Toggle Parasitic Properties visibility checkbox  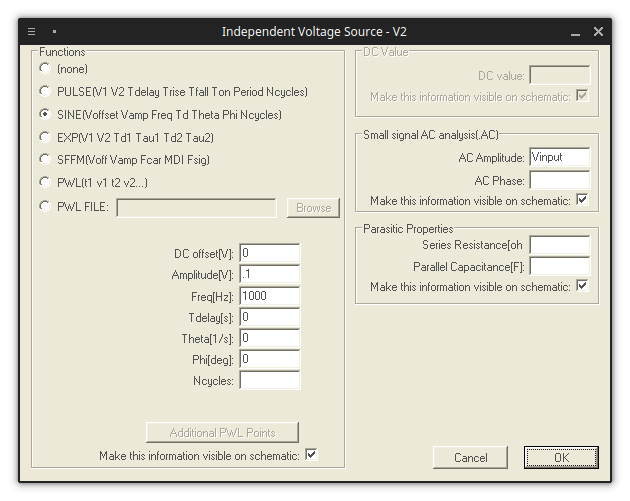coord(582,286)
